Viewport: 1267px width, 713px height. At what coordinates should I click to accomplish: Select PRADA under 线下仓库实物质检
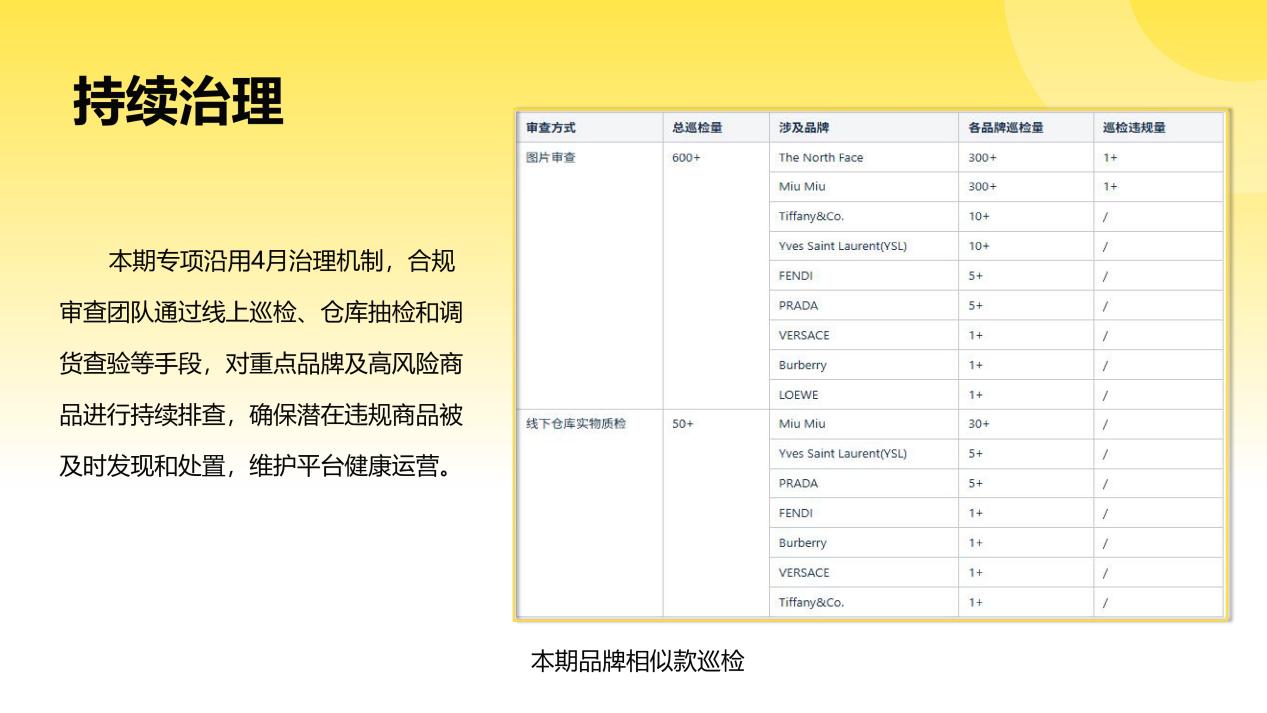click(798, 483)
